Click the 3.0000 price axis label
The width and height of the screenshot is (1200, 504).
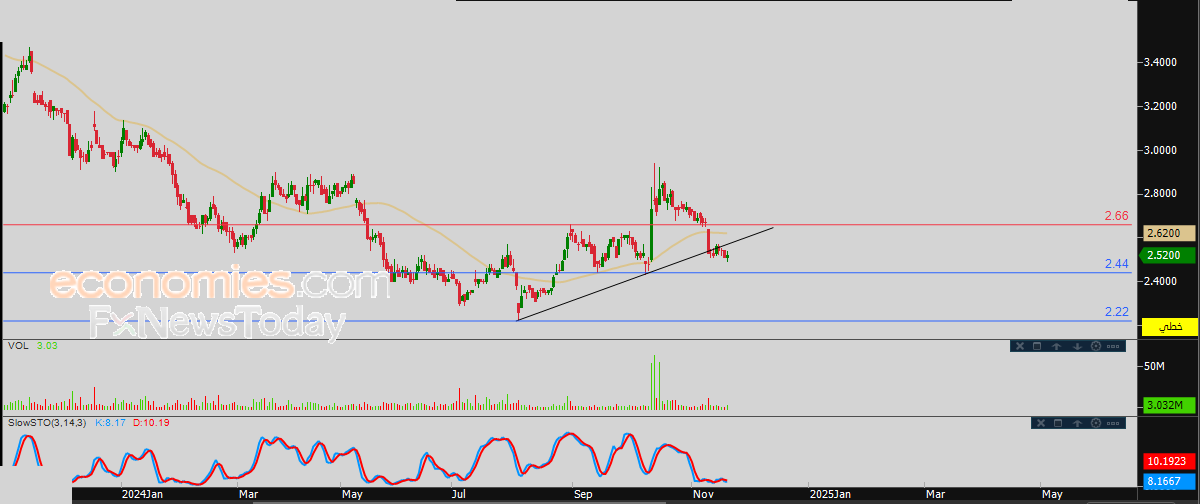[1160, 150]
